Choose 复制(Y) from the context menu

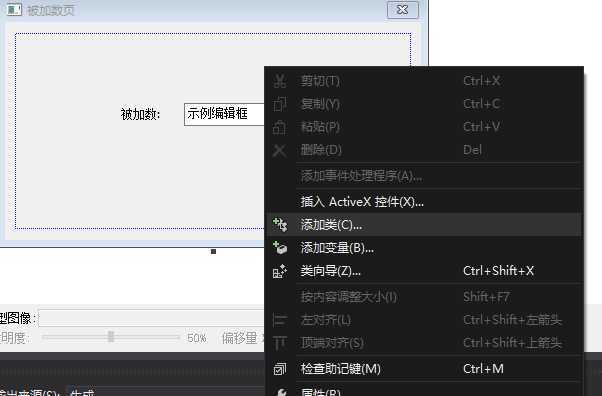(x=424, y=104)
